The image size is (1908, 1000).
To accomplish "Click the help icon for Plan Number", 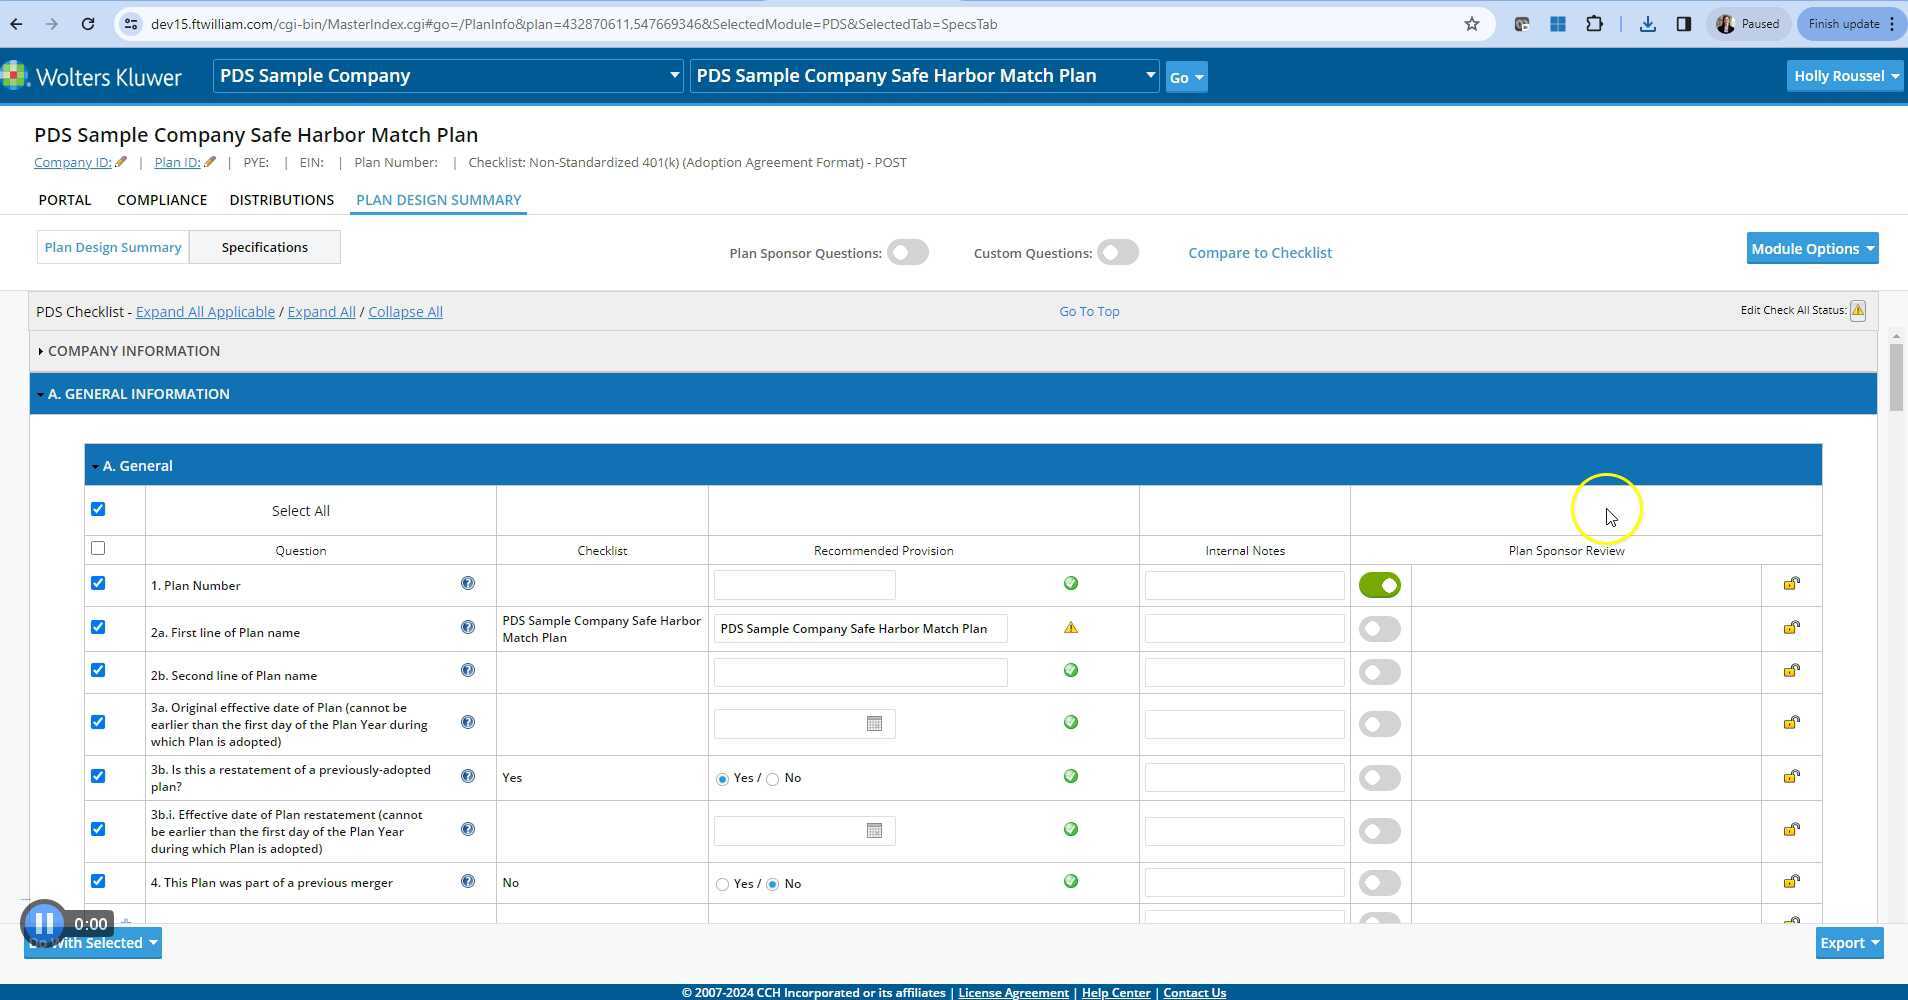I will [467, 584].
